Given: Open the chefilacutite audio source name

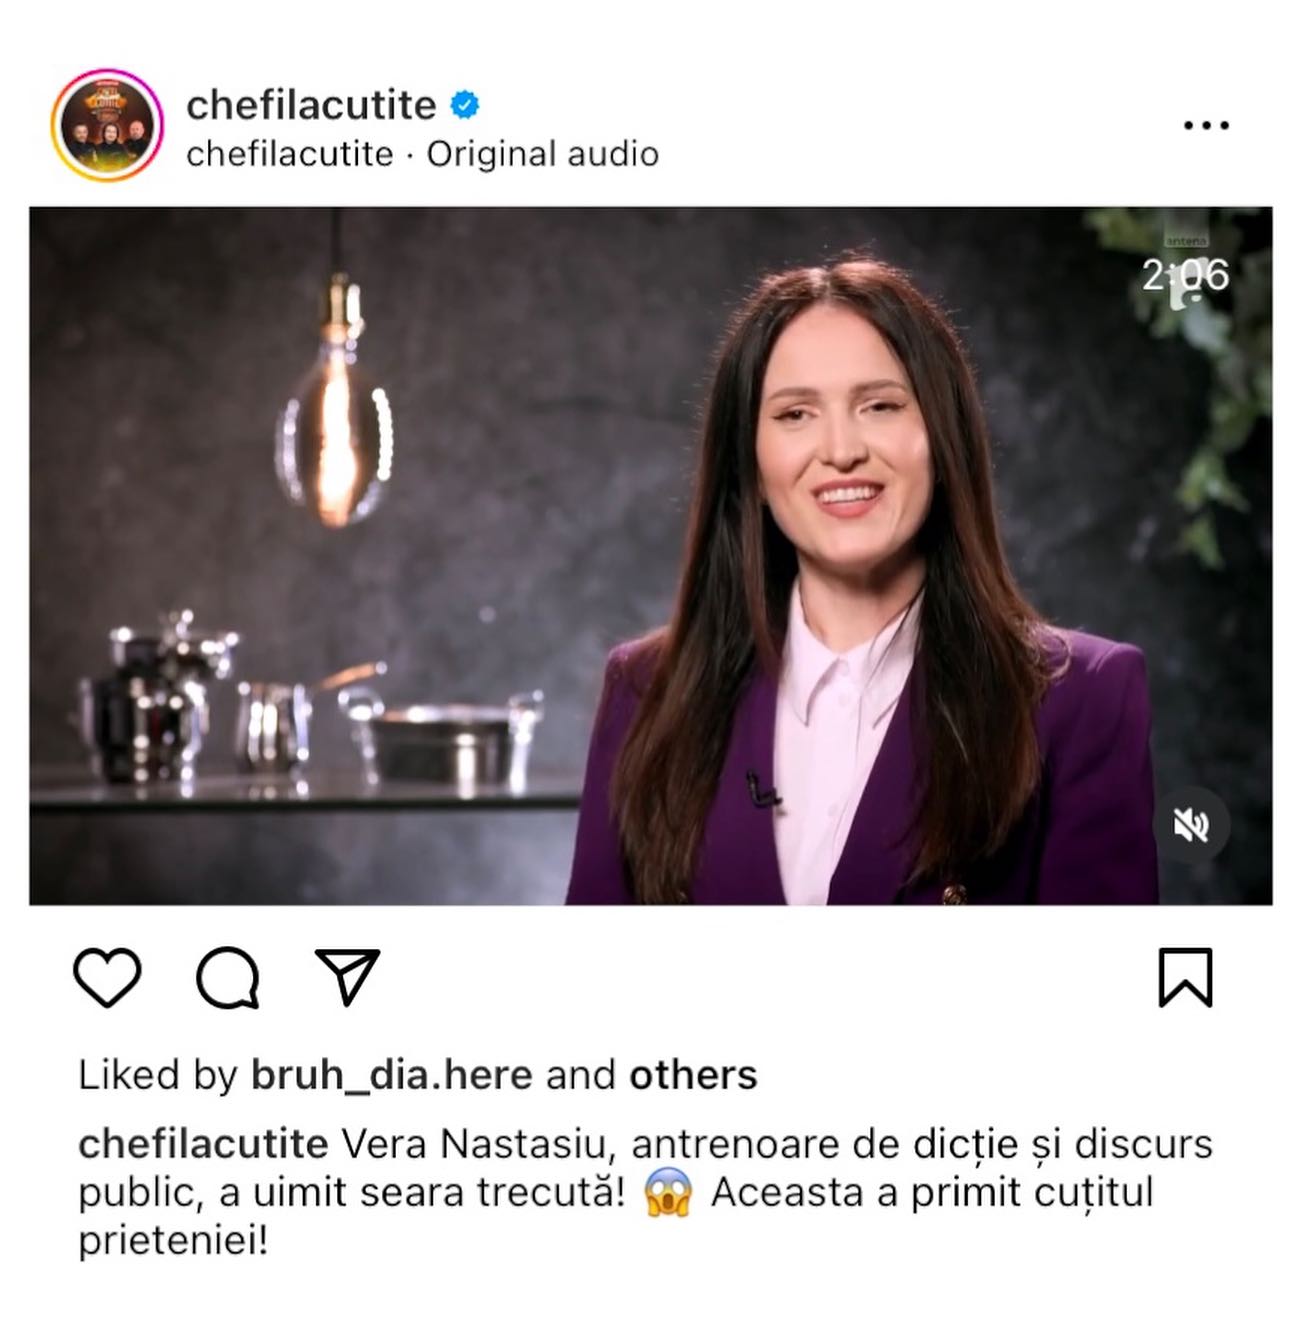Looking at the screenshot, I should [289, 154].
